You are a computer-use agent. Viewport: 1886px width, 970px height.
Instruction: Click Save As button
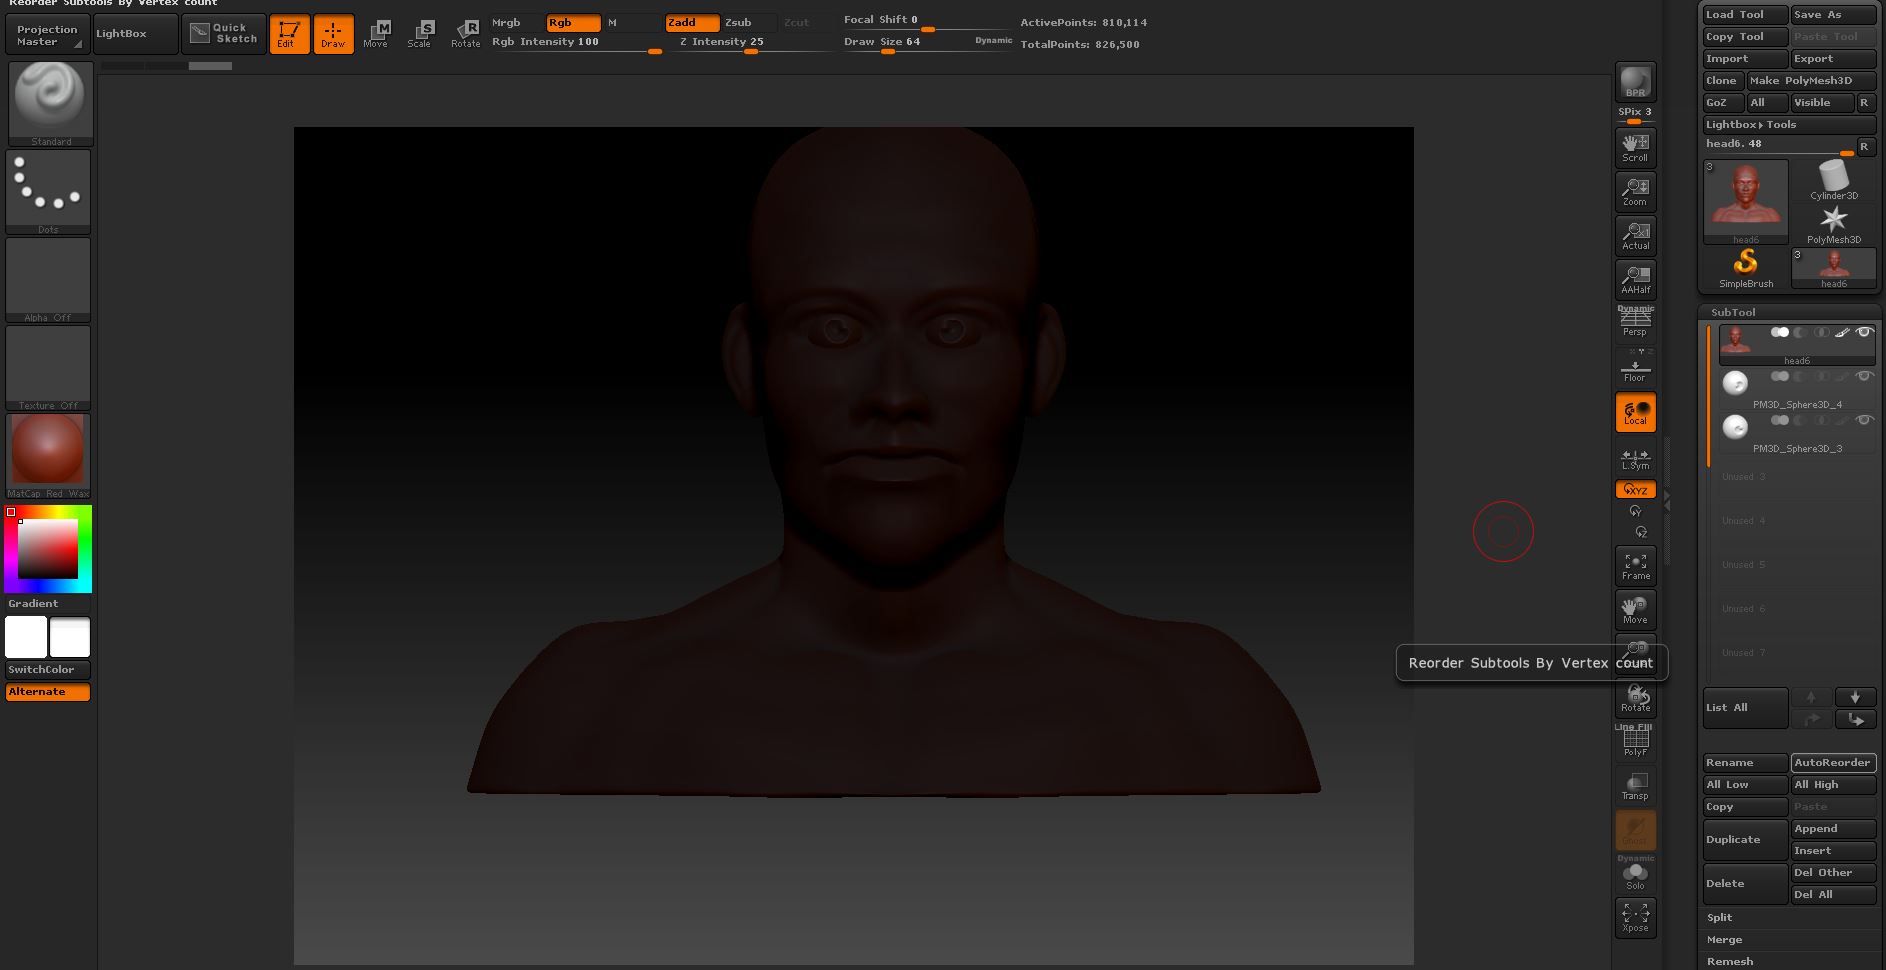pos(1833,15)
